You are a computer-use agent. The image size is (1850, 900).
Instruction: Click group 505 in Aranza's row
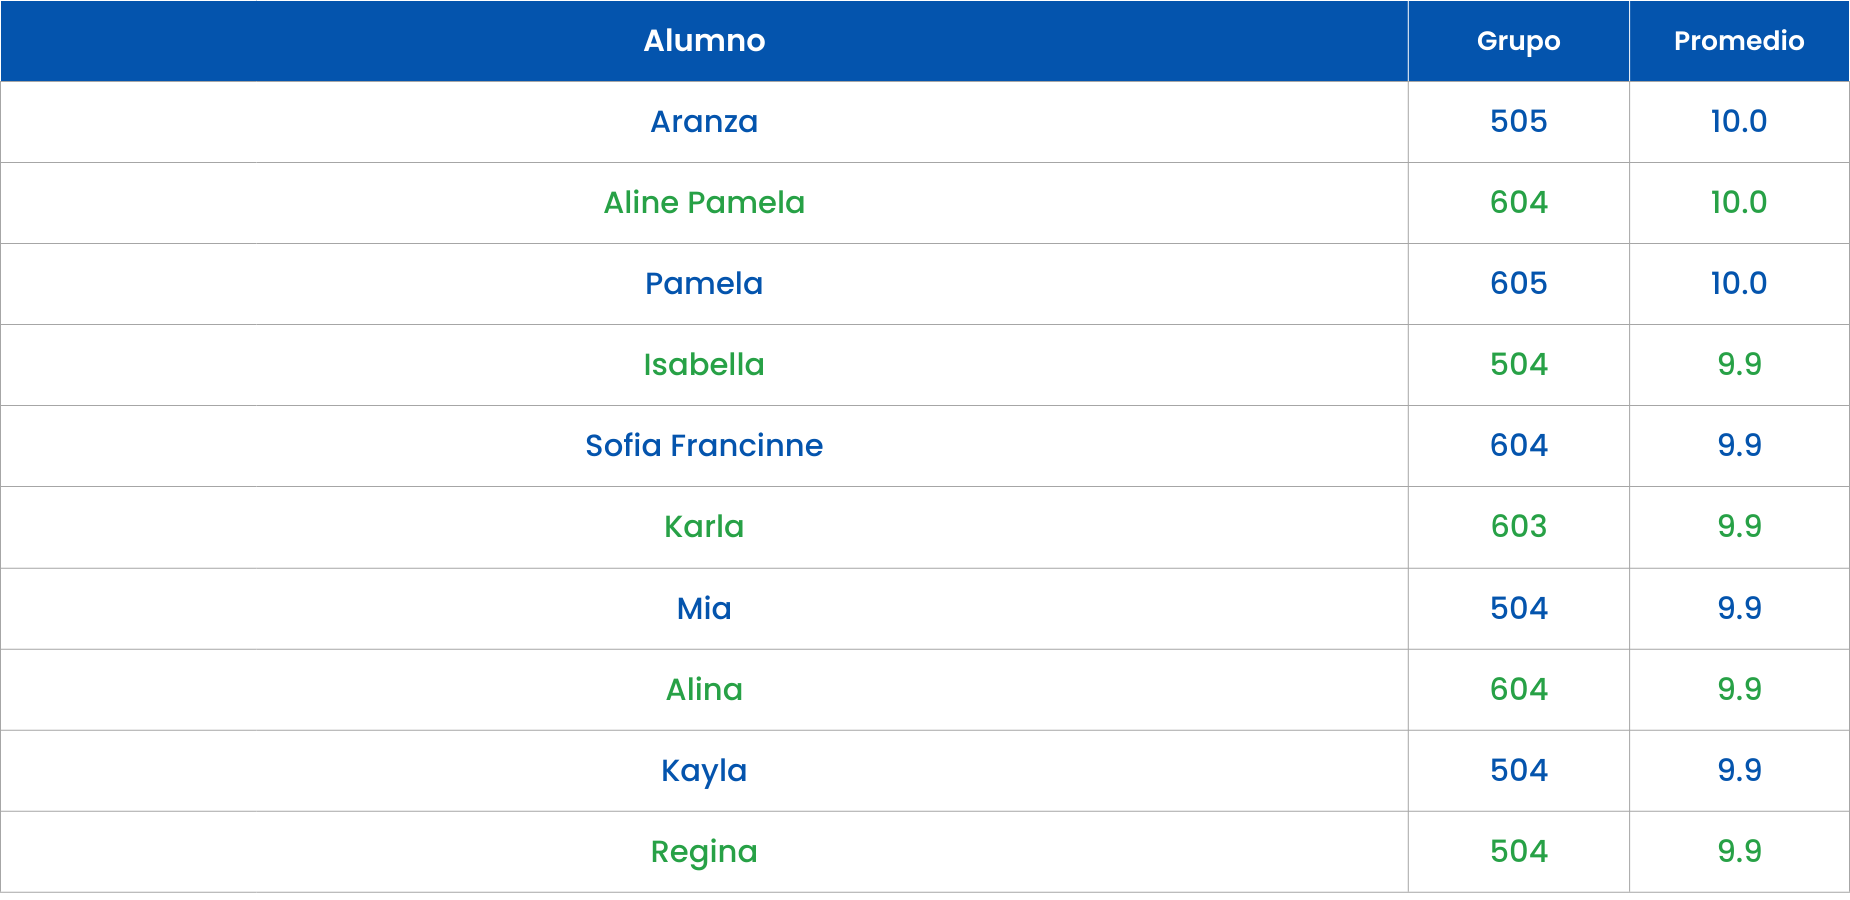coord(1518,122)
